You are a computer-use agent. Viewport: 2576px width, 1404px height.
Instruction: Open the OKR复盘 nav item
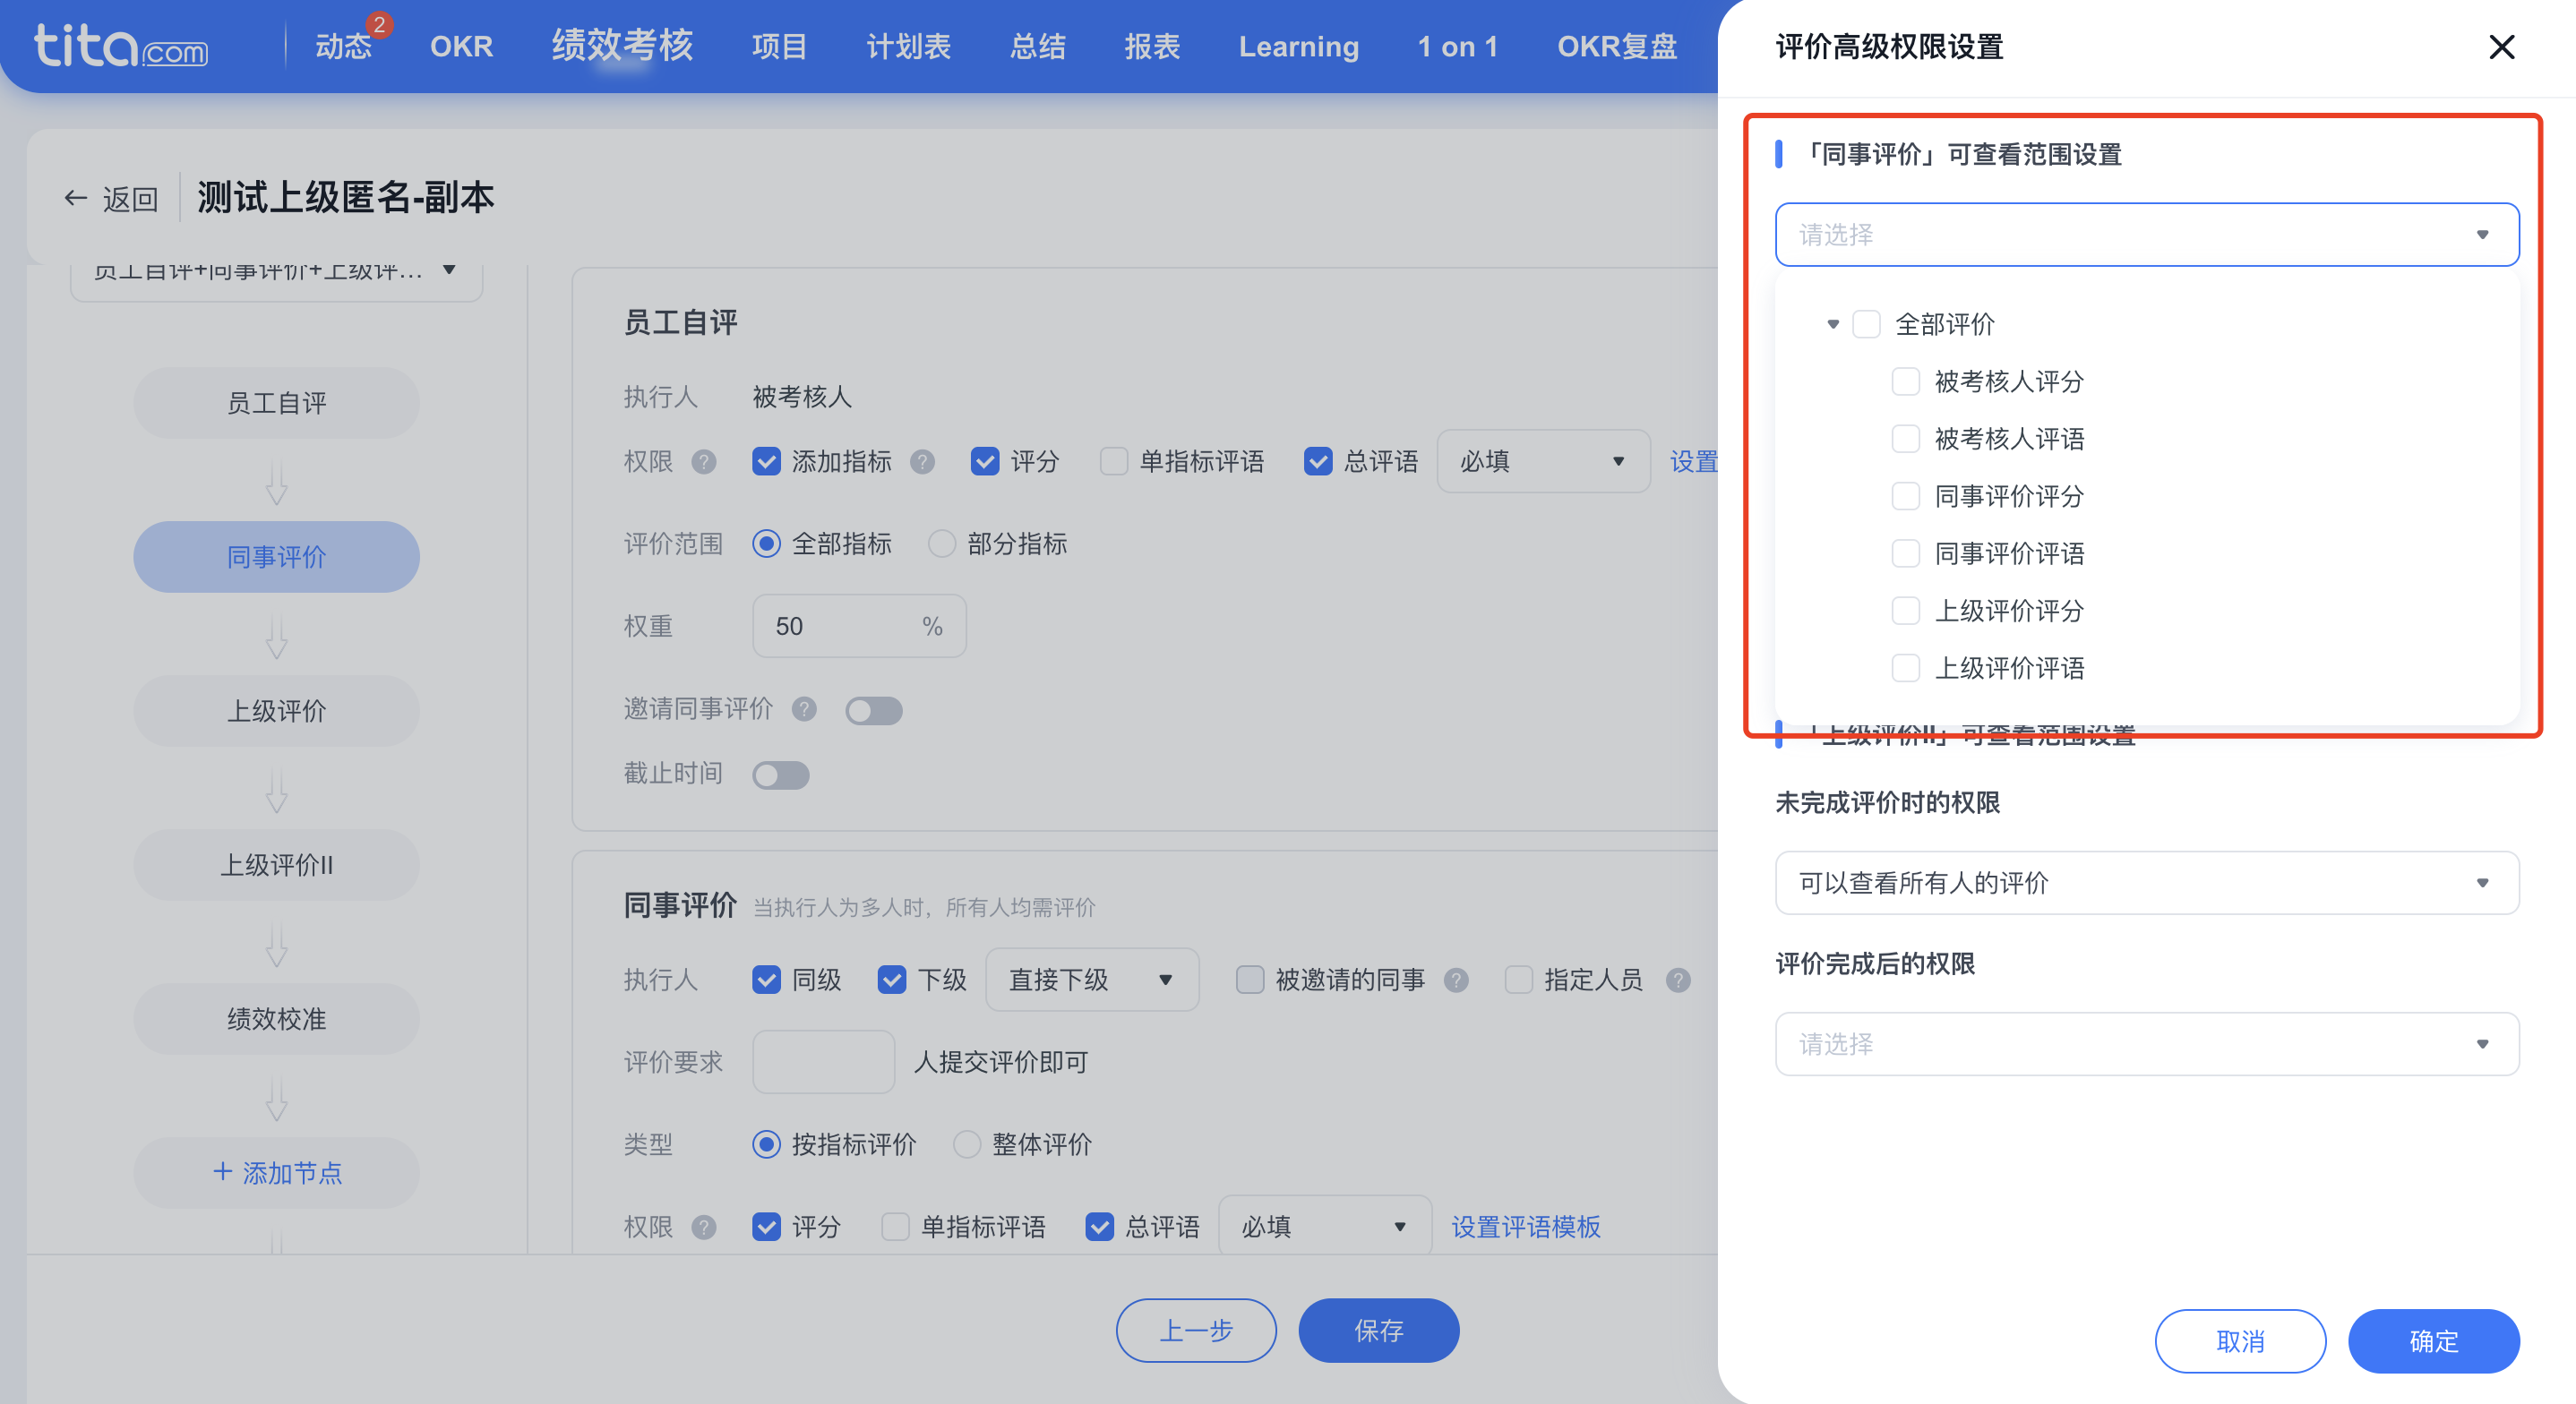(x=1616, y=46)
